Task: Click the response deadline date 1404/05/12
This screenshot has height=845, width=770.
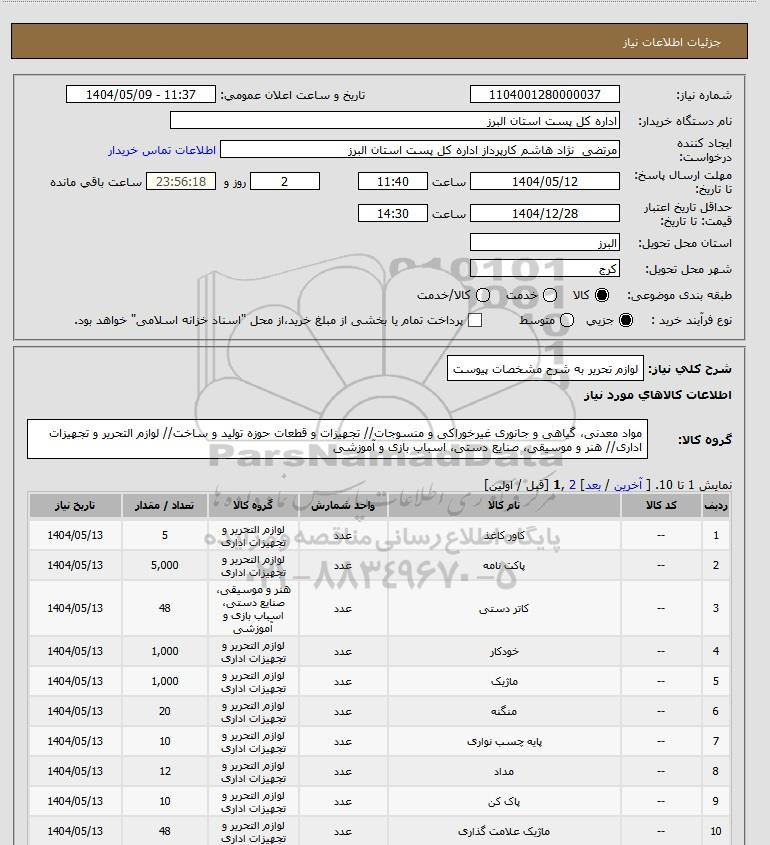Action: click(545, 182)
